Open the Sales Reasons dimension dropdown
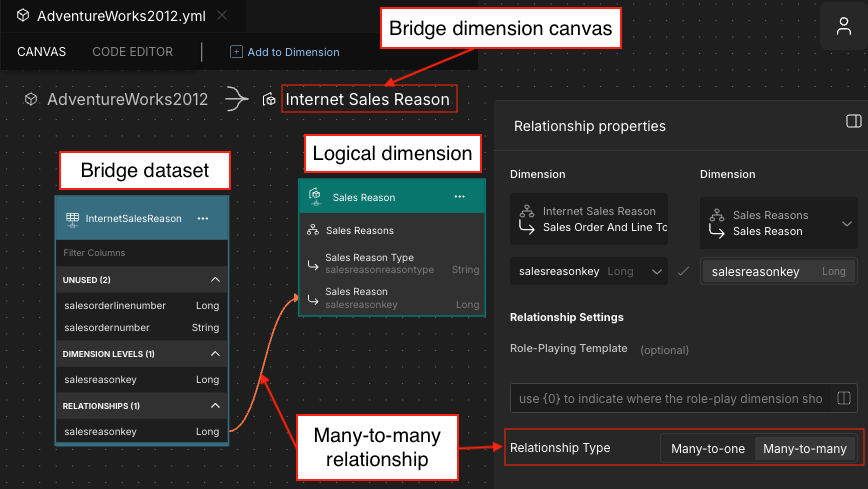 pyautogui.click(x=778, y=223)
